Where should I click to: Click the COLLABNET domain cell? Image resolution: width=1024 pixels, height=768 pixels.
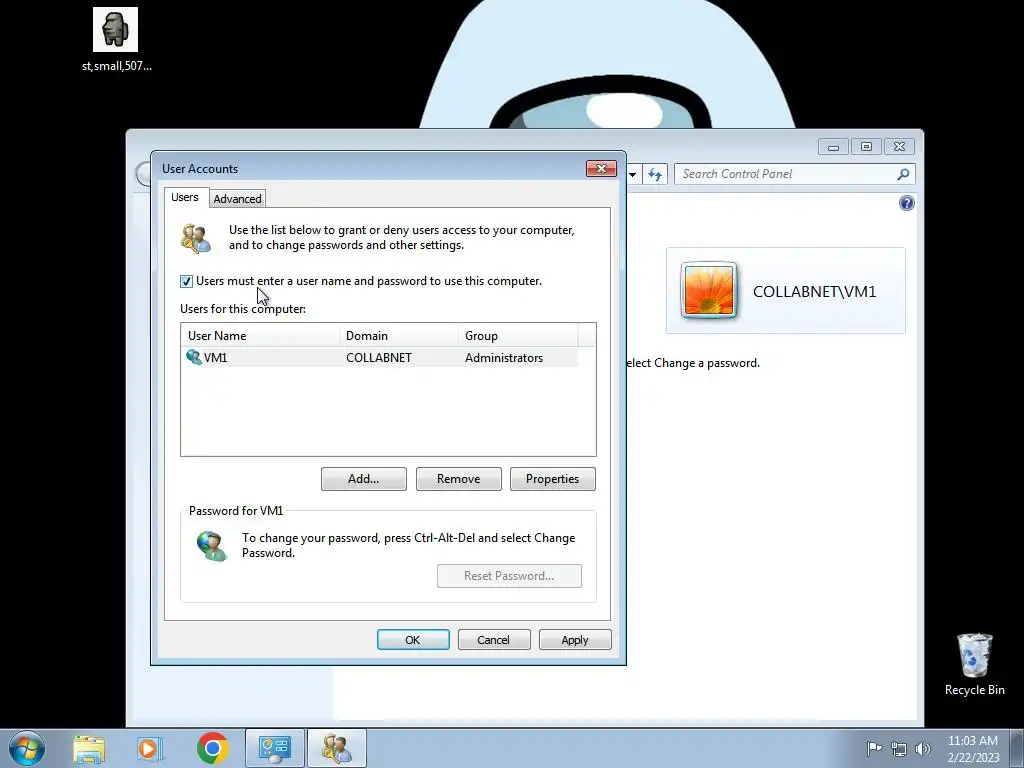(379, 358)
